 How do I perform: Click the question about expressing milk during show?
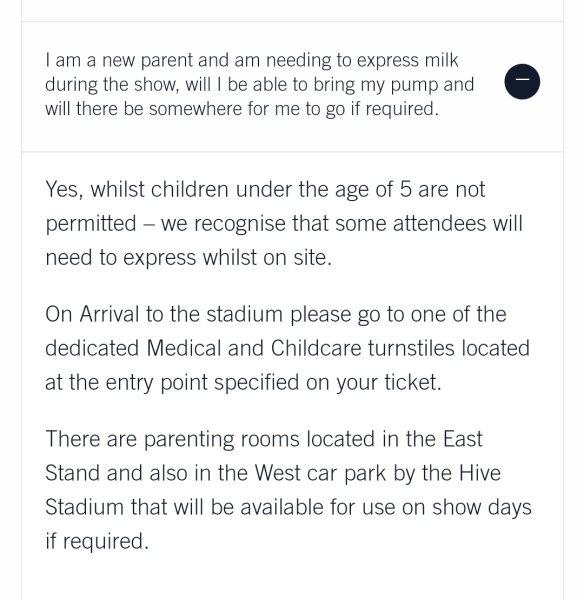coord(259,85)
